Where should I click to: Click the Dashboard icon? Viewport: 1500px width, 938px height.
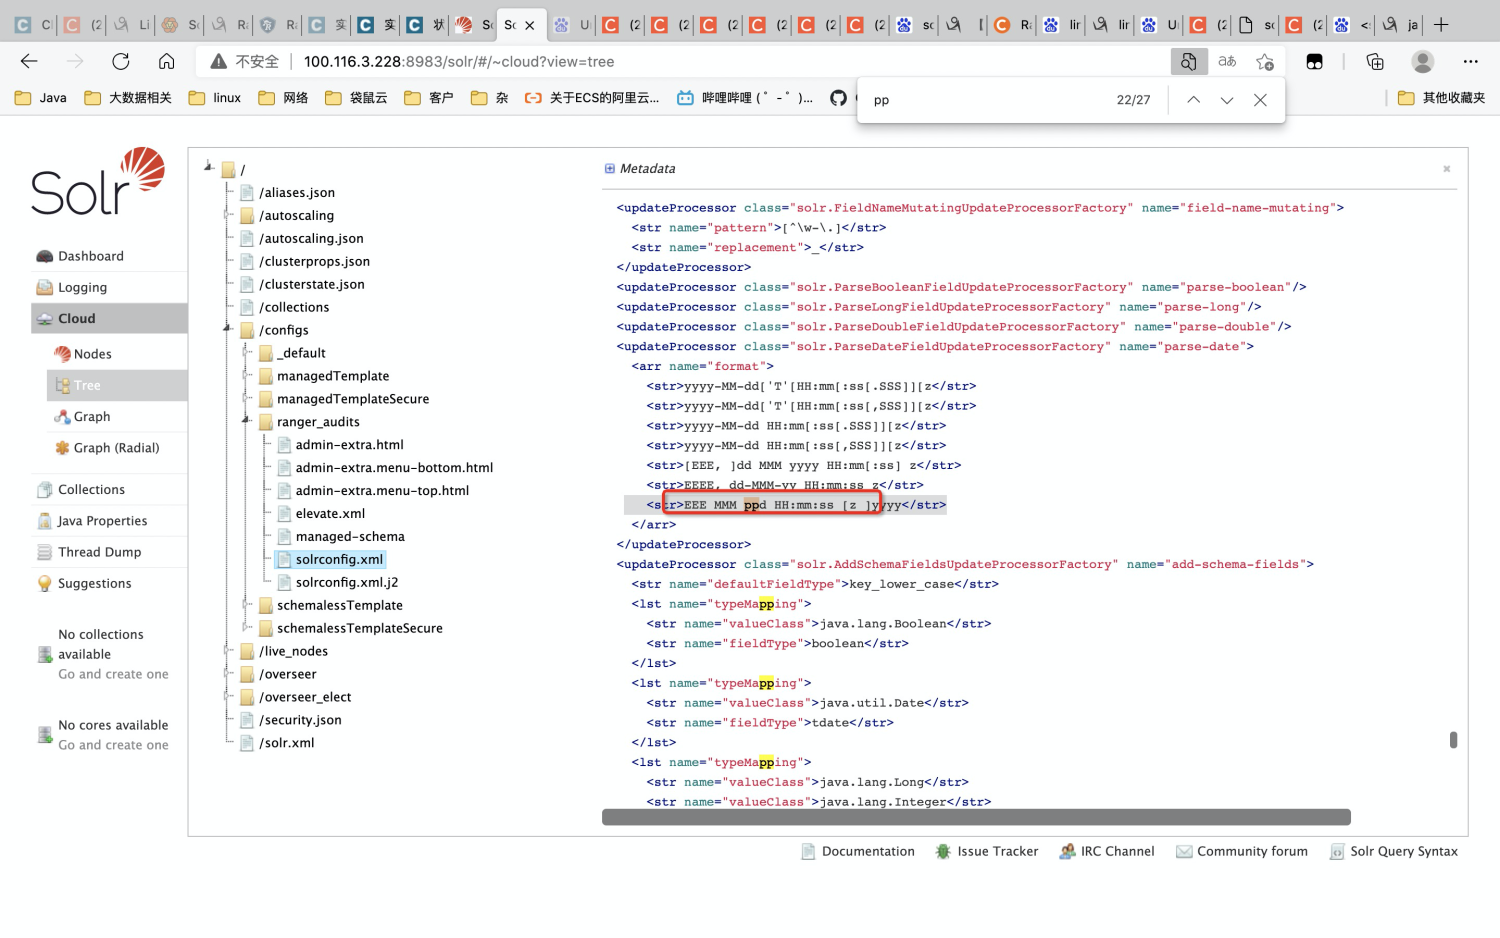pos(44,256)
